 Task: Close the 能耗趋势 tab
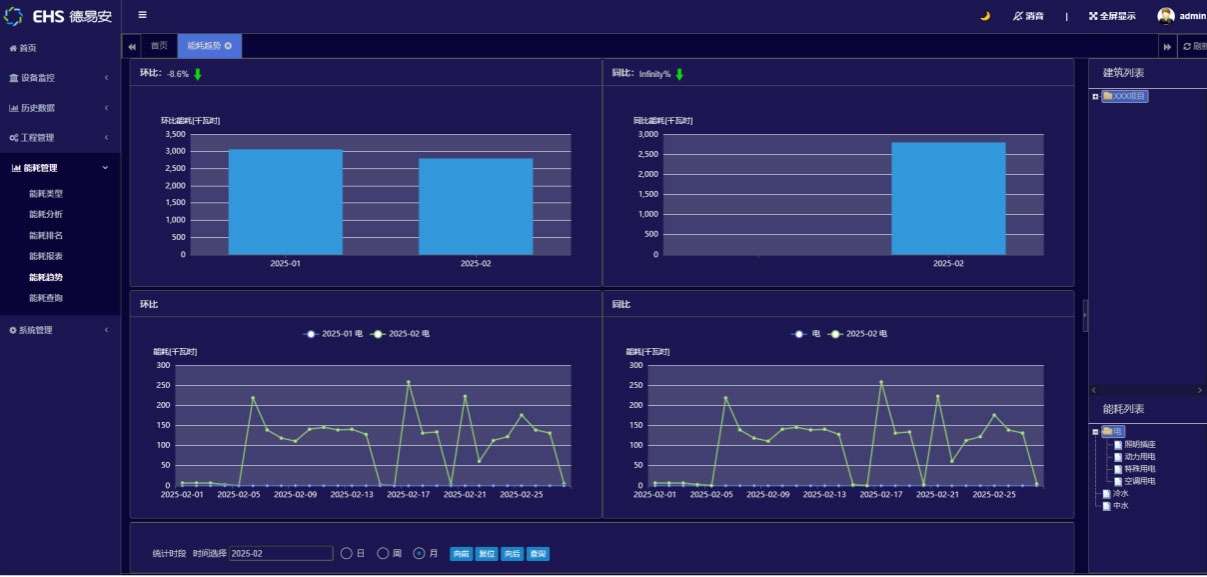(229, 46)
